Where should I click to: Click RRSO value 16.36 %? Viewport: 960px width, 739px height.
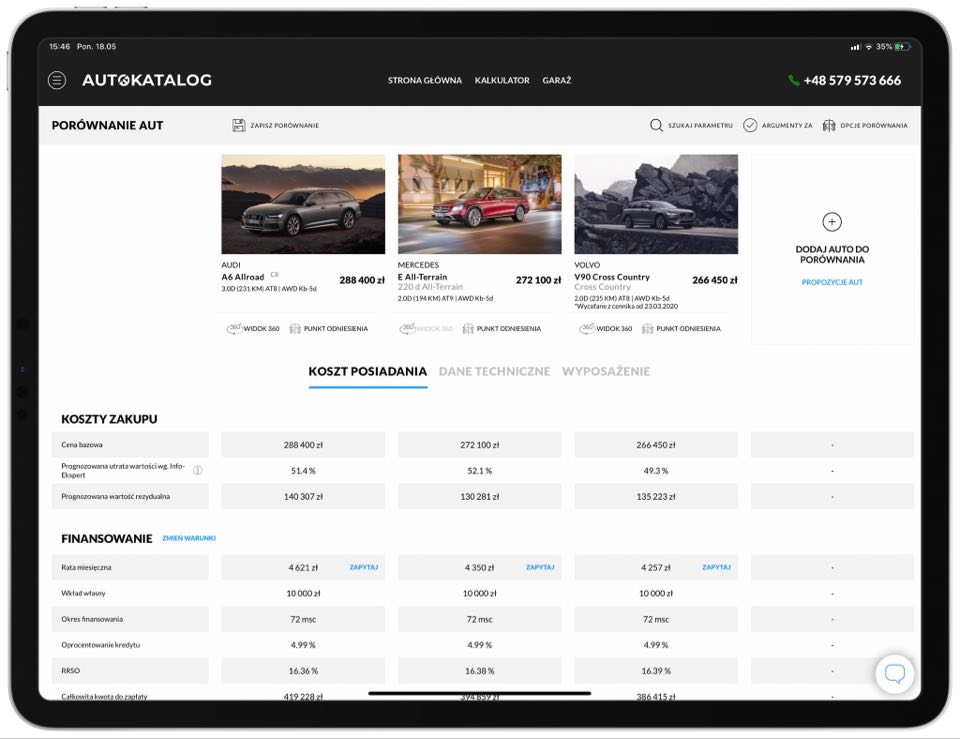click(303, 671)
